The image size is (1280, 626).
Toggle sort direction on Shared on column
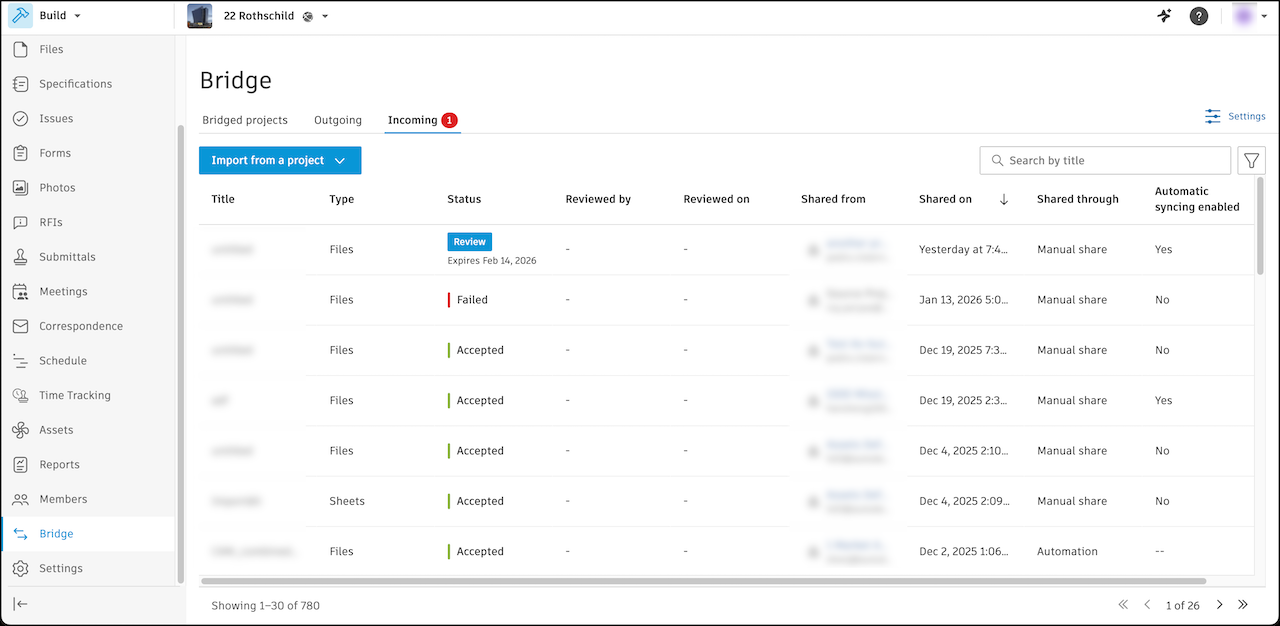[1004, 199]
